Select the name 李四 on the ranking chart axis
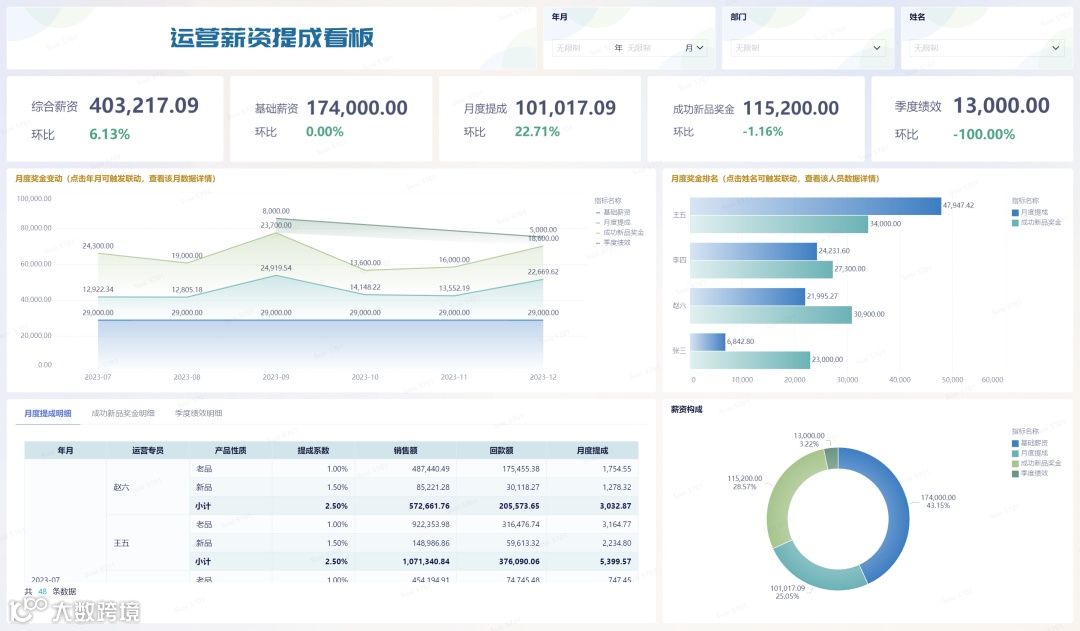This screenshot has width=1080, height=631. pos(679,260)
